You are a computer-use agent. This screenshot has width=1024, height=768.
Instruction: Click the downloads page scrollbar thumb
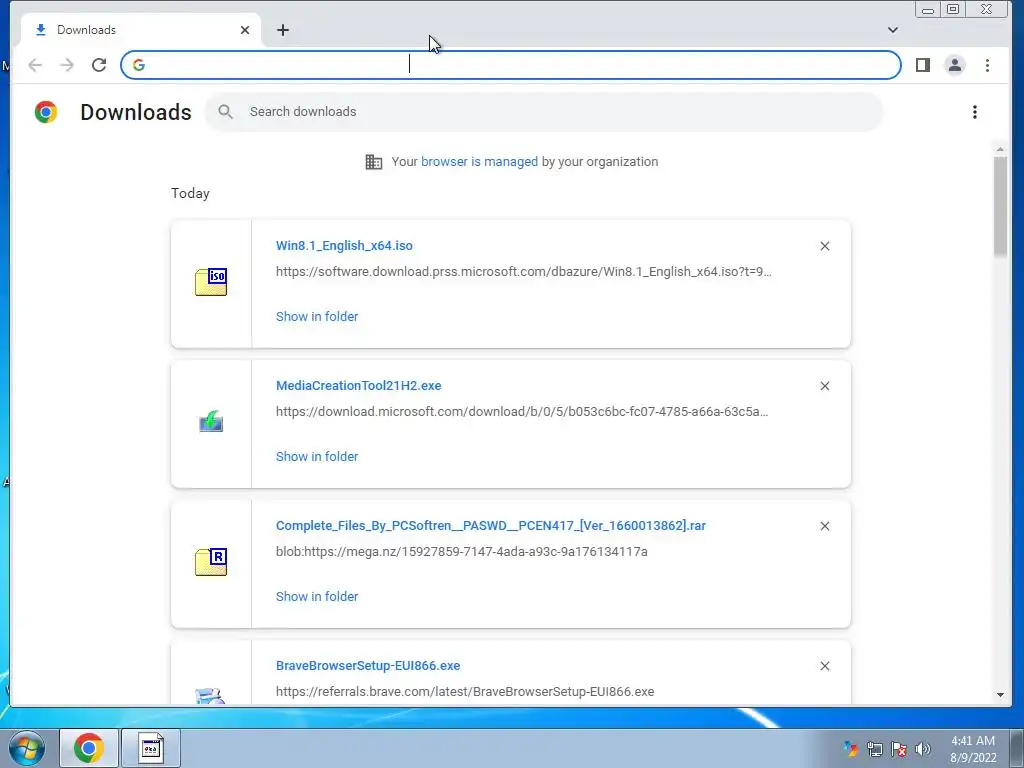pos(1000,206)
